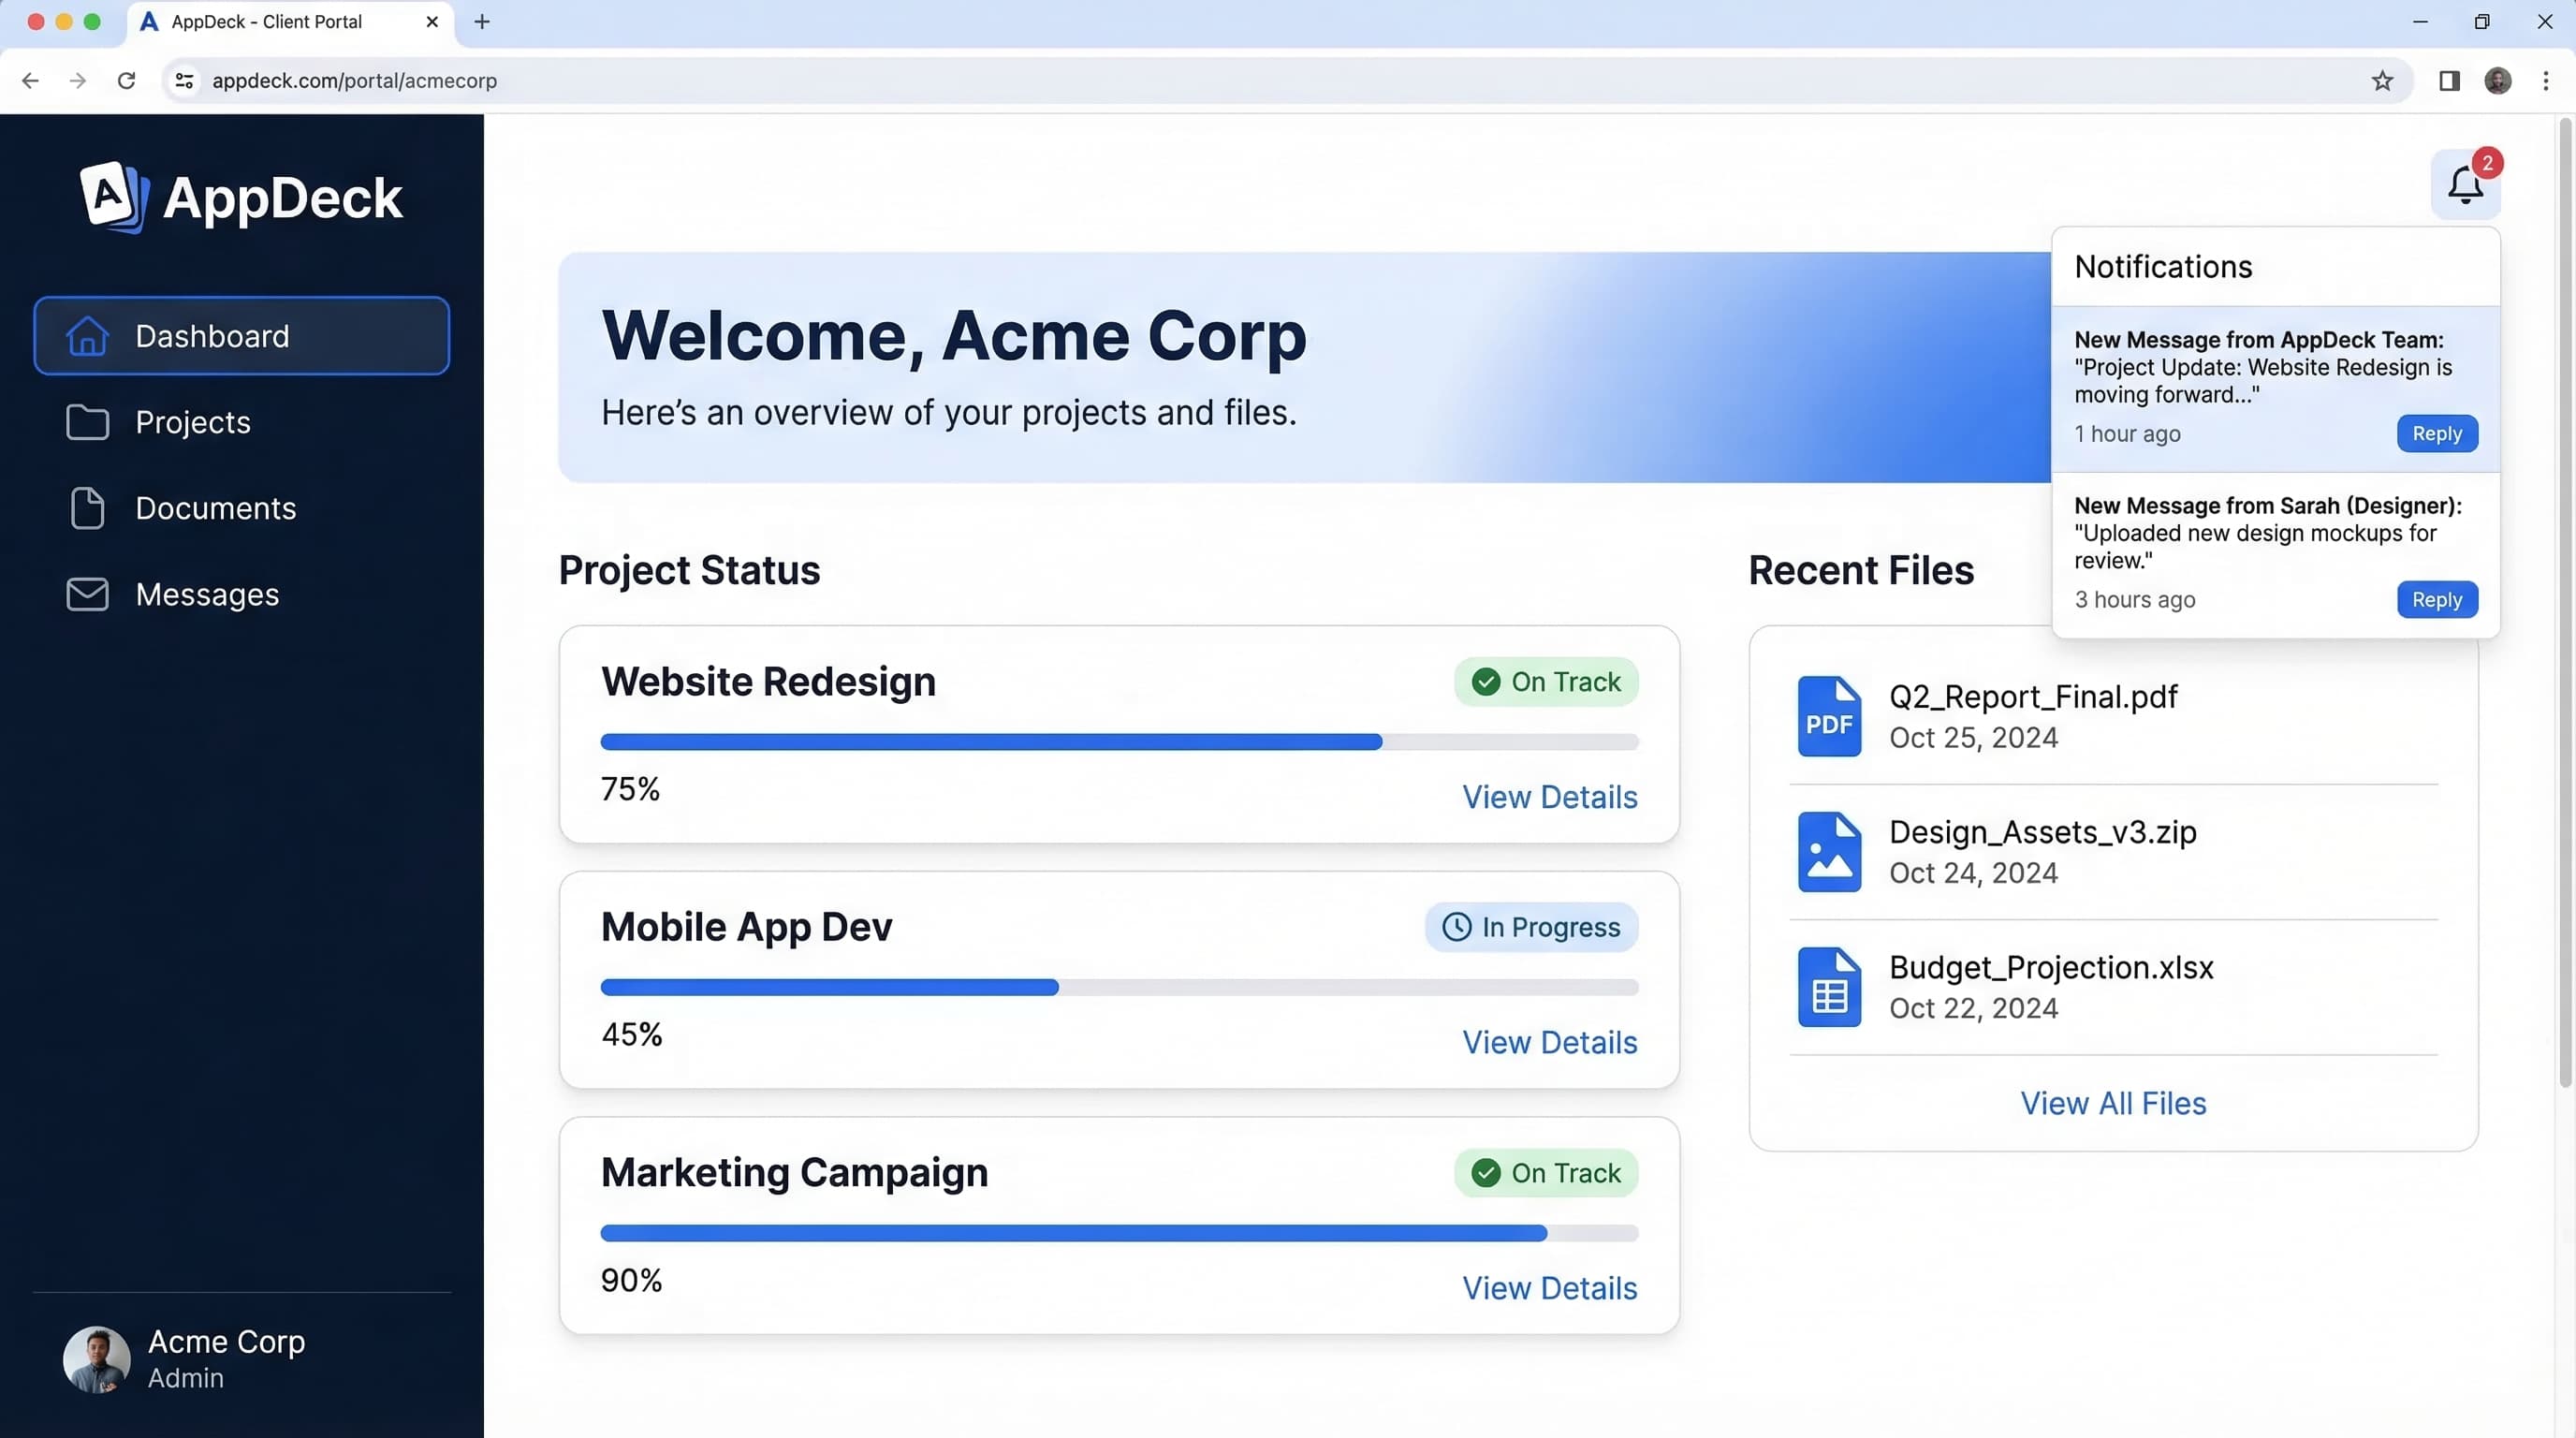Viewport: 2576px width, 1438px height.
Task: Bookmark the page with the star icon
Action: tap(2382, 81)
